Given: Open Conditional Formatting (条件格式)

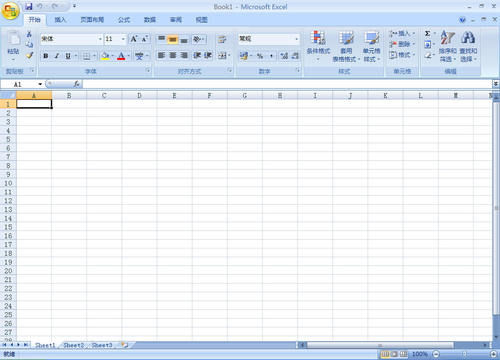Looking at the screenshot, I should coord(318,46).
